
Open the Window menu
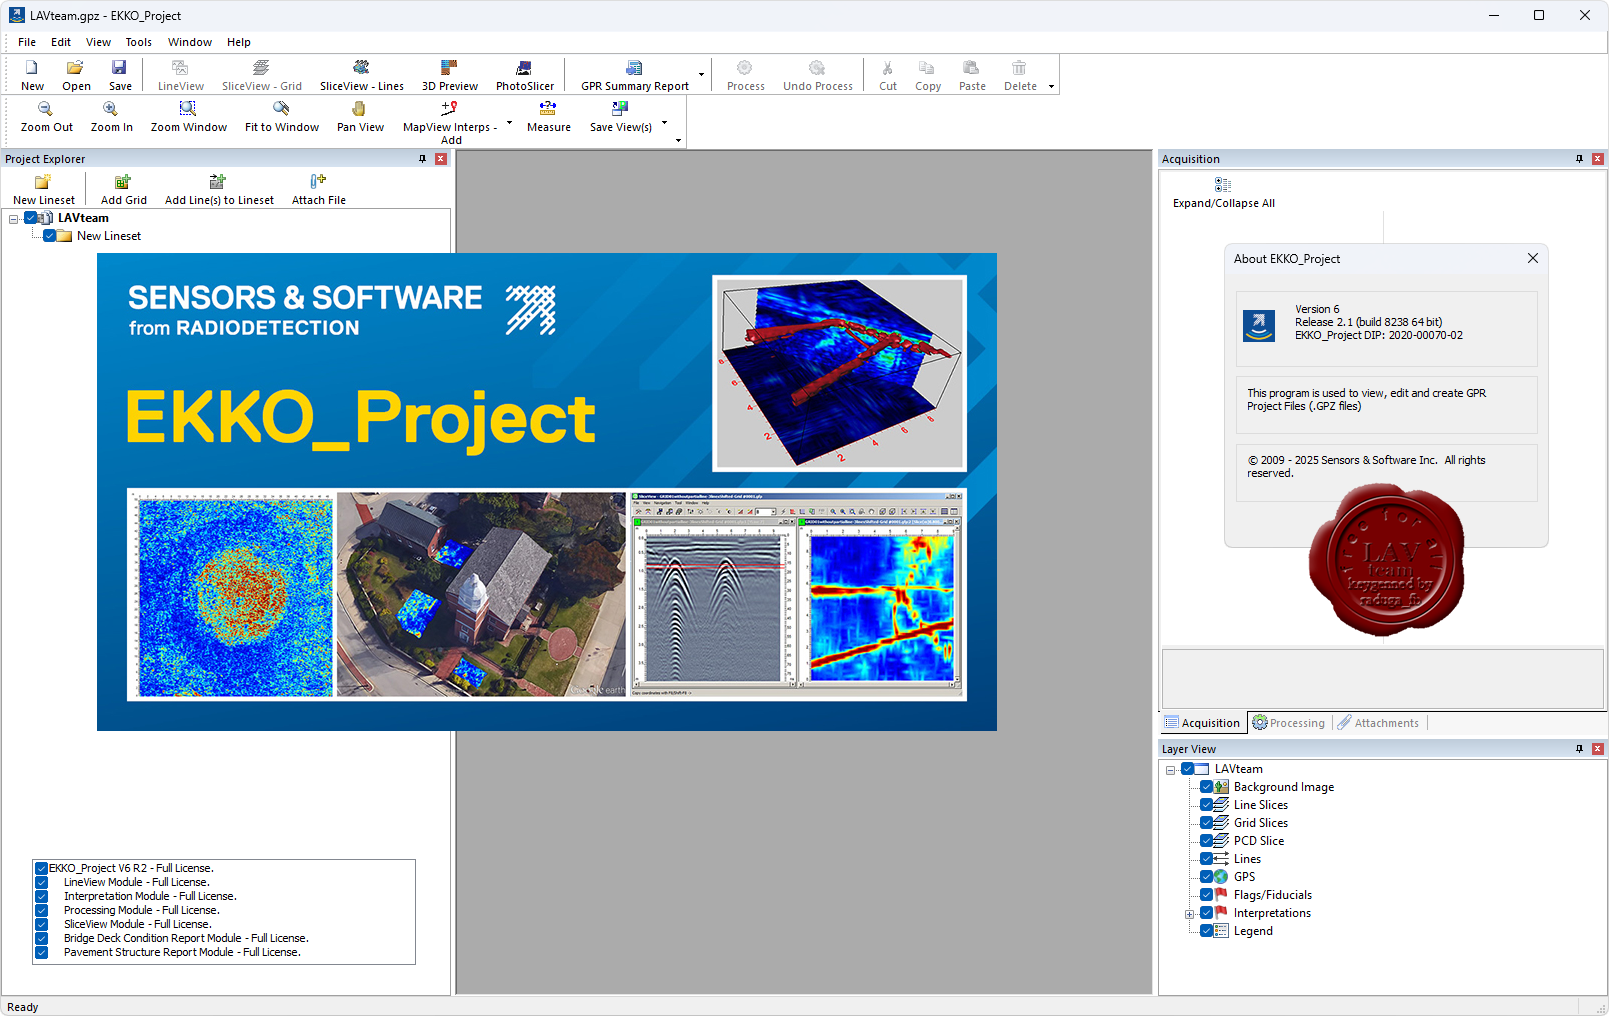(190, 42)
